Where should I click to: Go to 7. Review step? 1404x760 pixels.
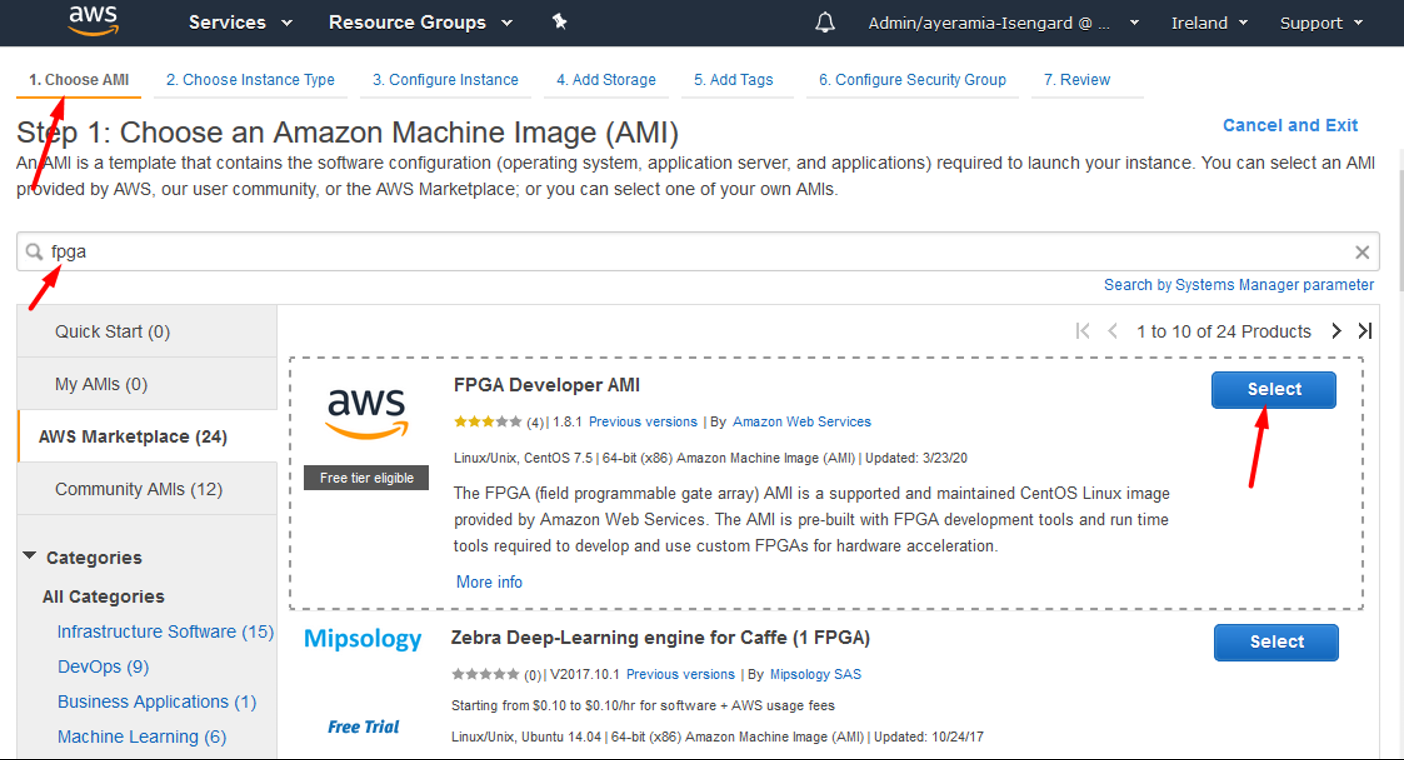coord(1077,80)
